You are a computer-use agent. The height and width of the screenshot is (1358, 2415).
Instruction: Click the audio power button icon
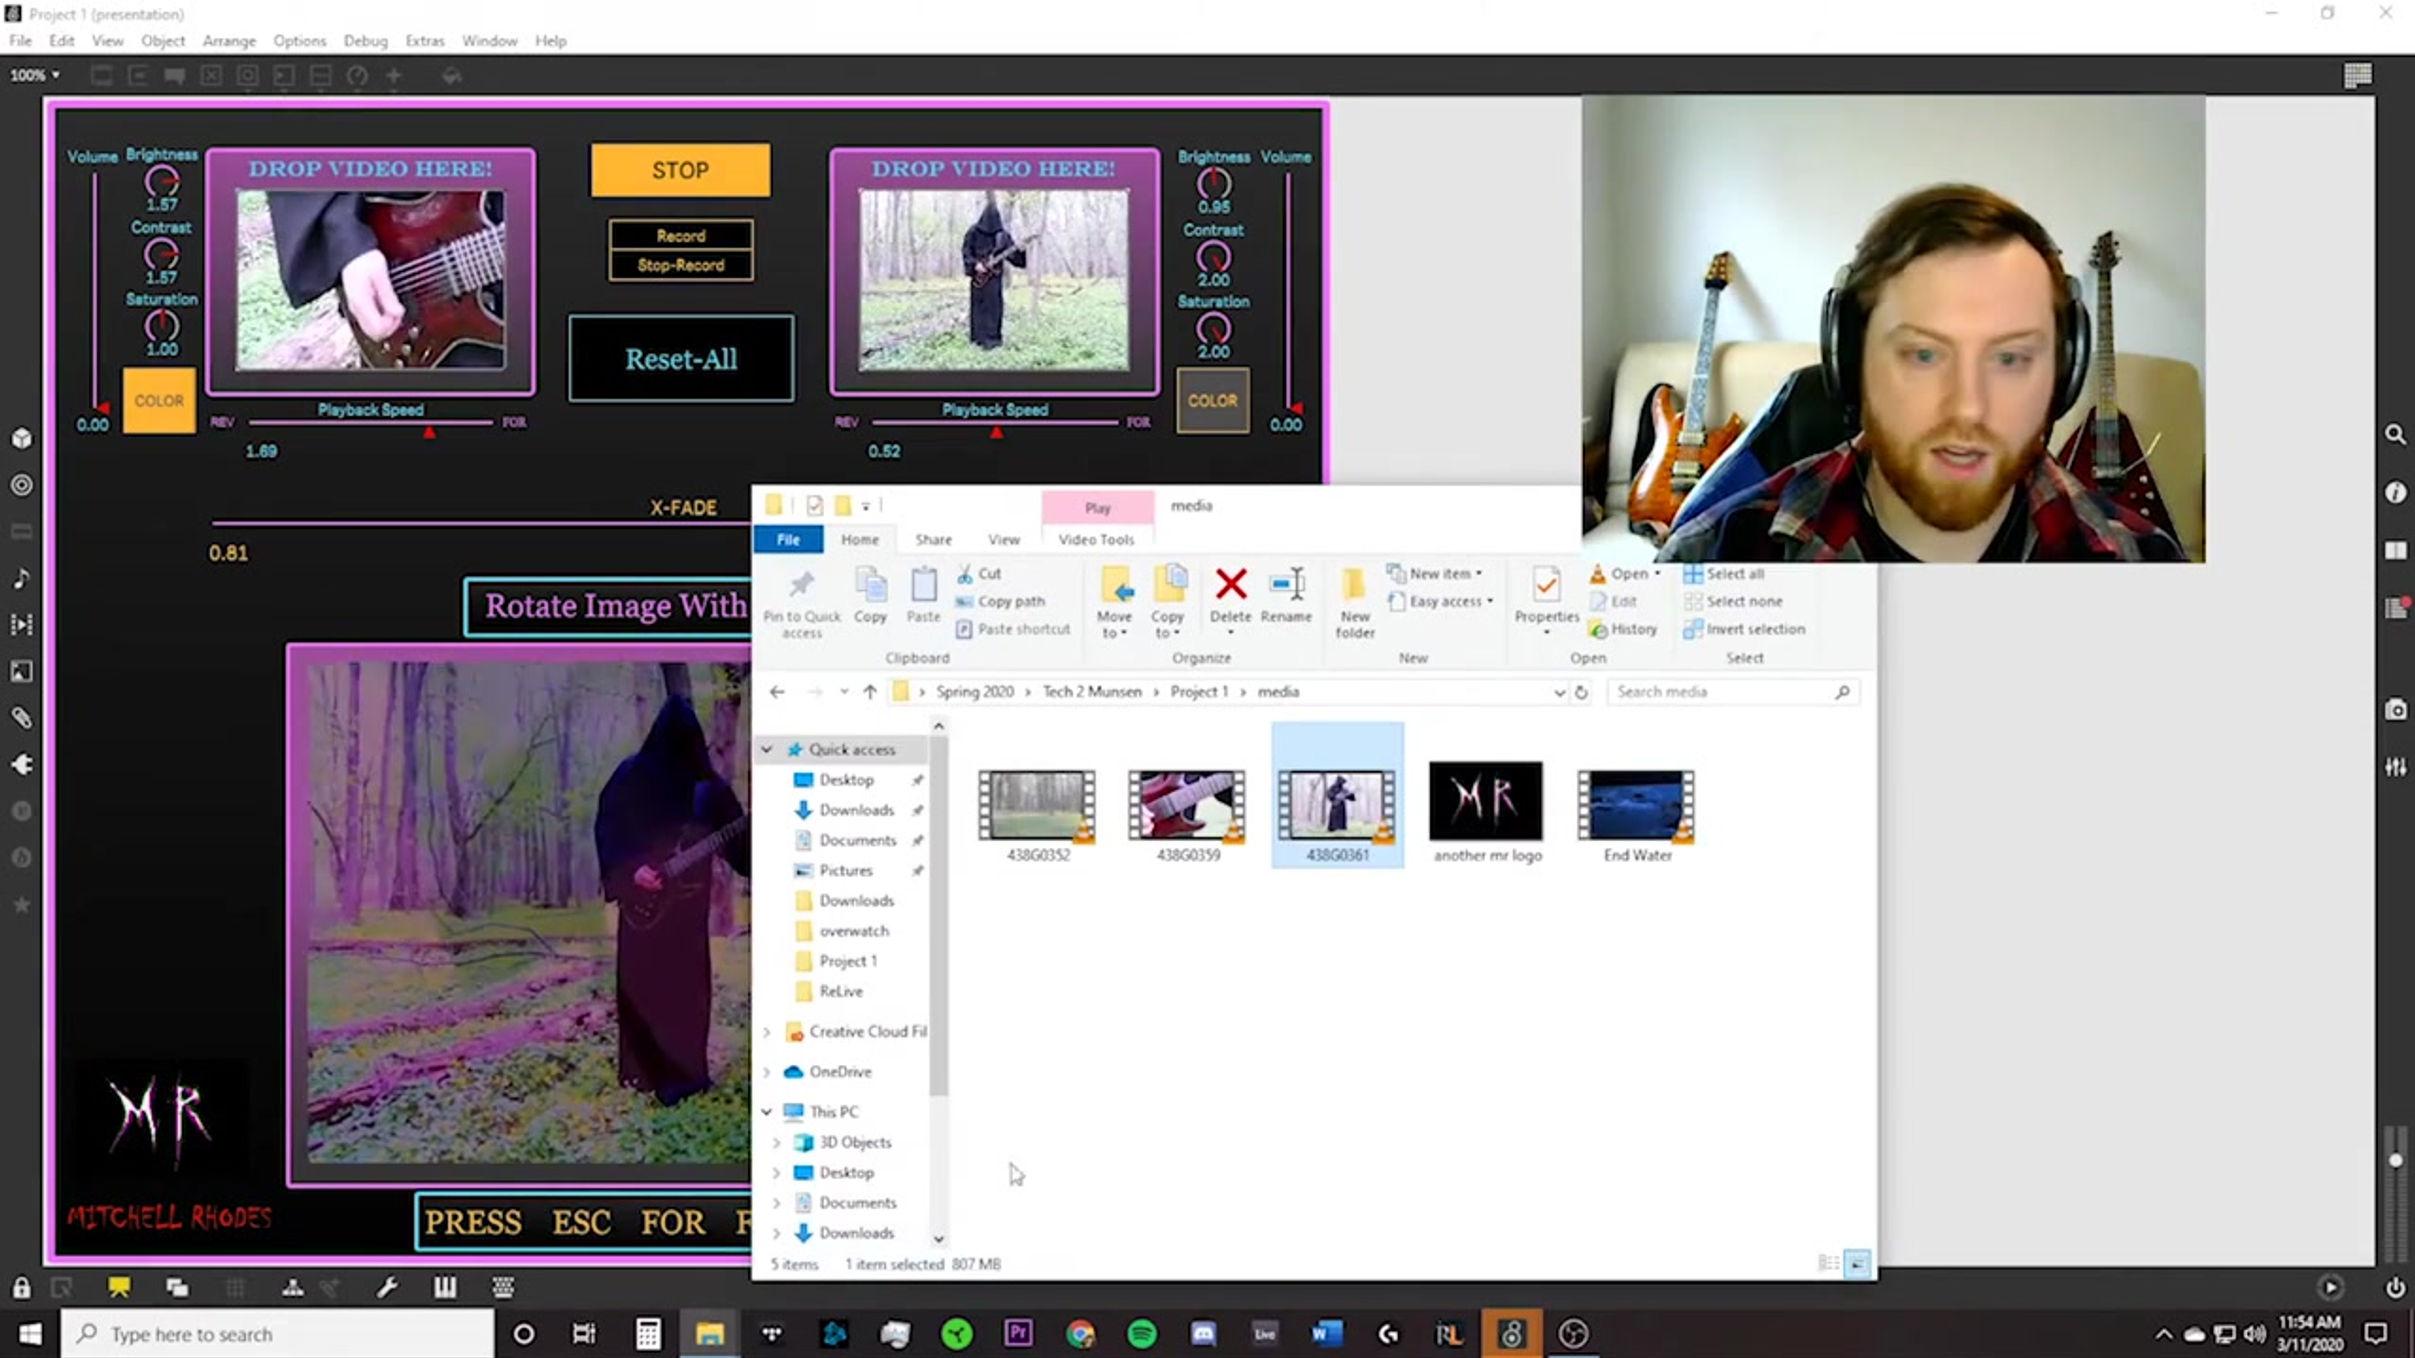(x=2395, y=1288)
